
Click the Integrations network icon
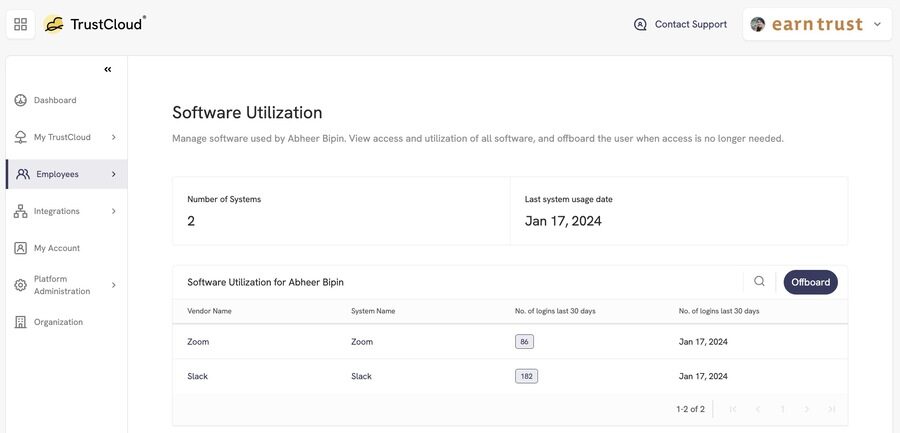point(21,211)
